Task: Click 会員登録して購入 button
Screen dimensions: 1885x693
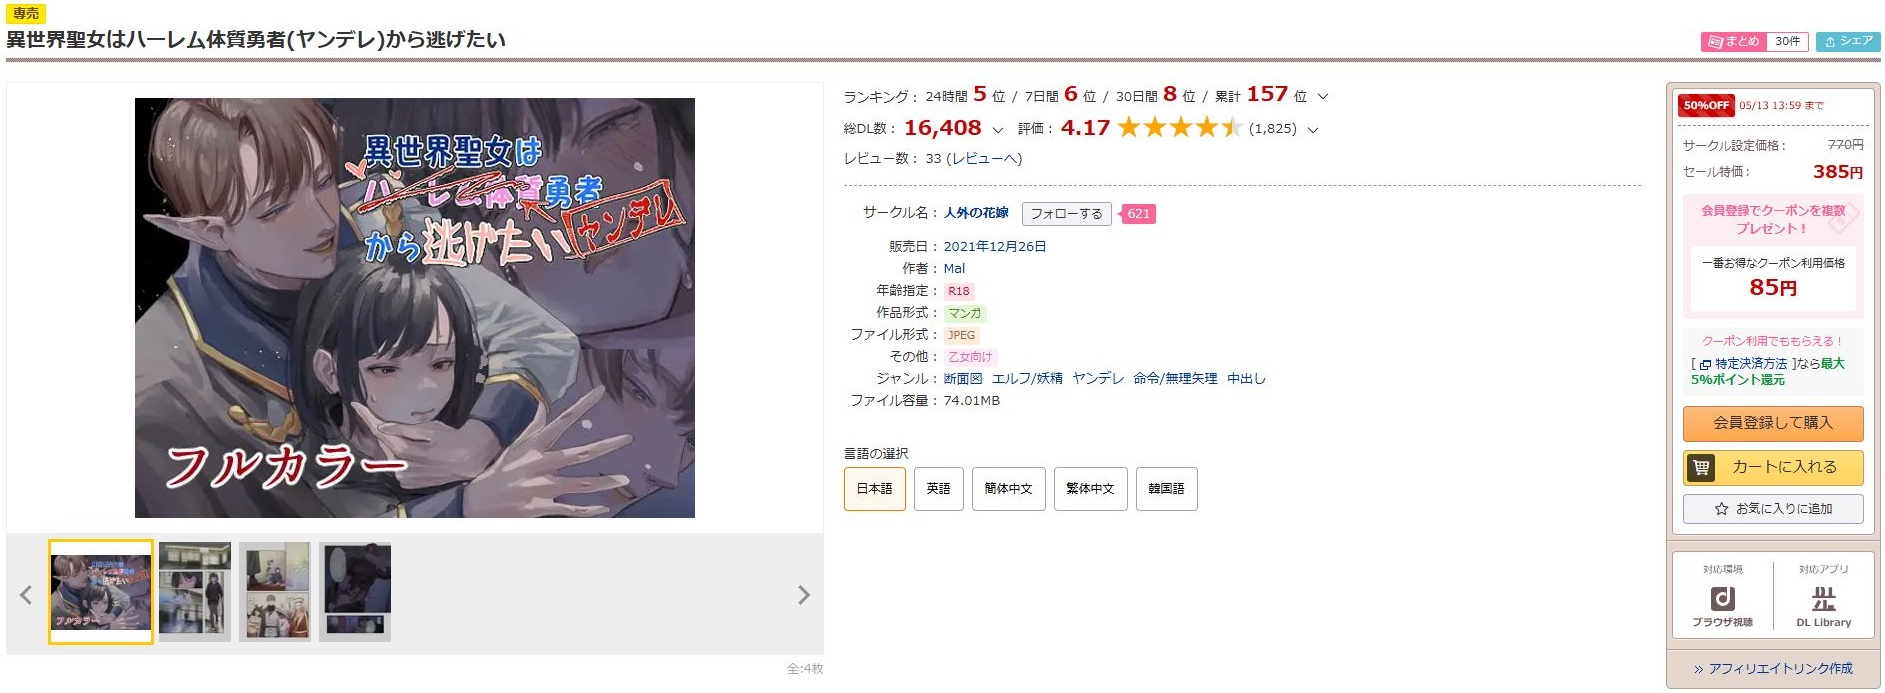Action: tap(1773, 423)
